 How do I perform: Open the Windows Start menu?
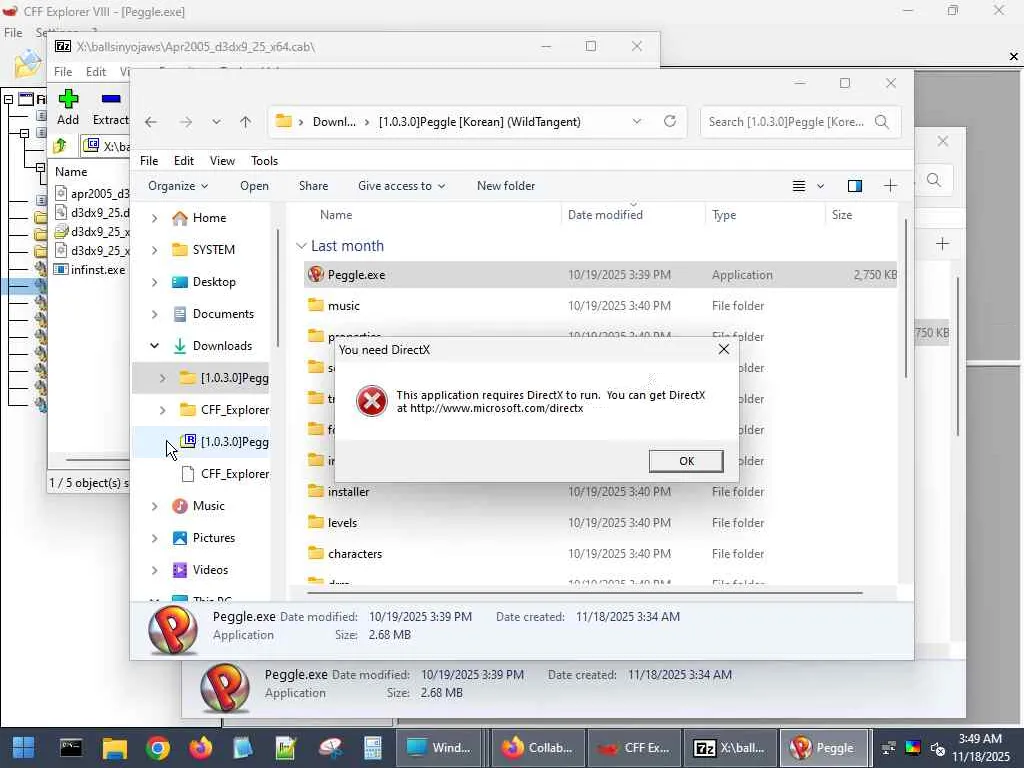point(24,748)
